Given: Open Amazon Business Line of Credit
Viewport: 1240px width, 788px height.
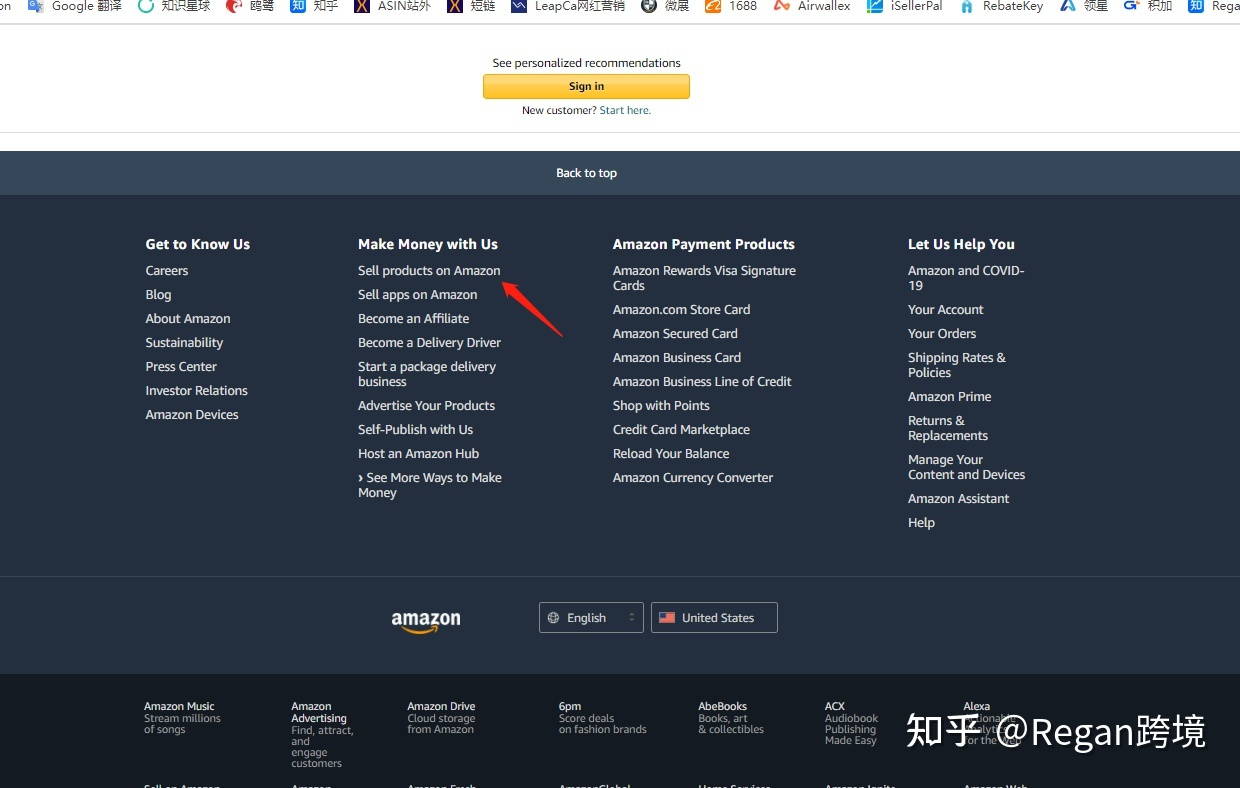Looking at the screenshot, I should click(702, 382).
